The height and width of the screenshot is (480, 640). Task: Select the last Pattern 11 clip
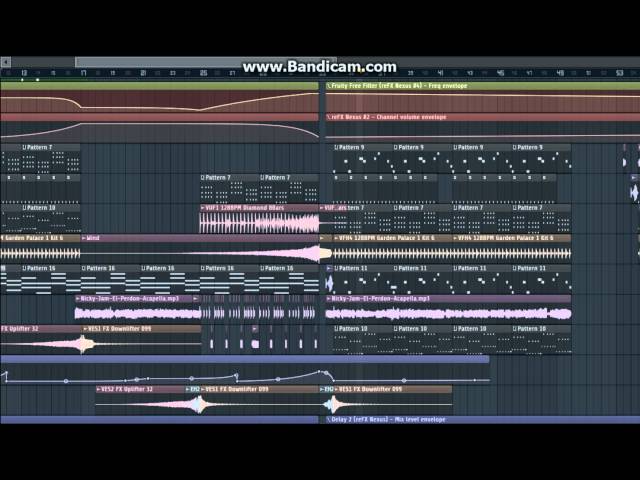coord(541,280)
